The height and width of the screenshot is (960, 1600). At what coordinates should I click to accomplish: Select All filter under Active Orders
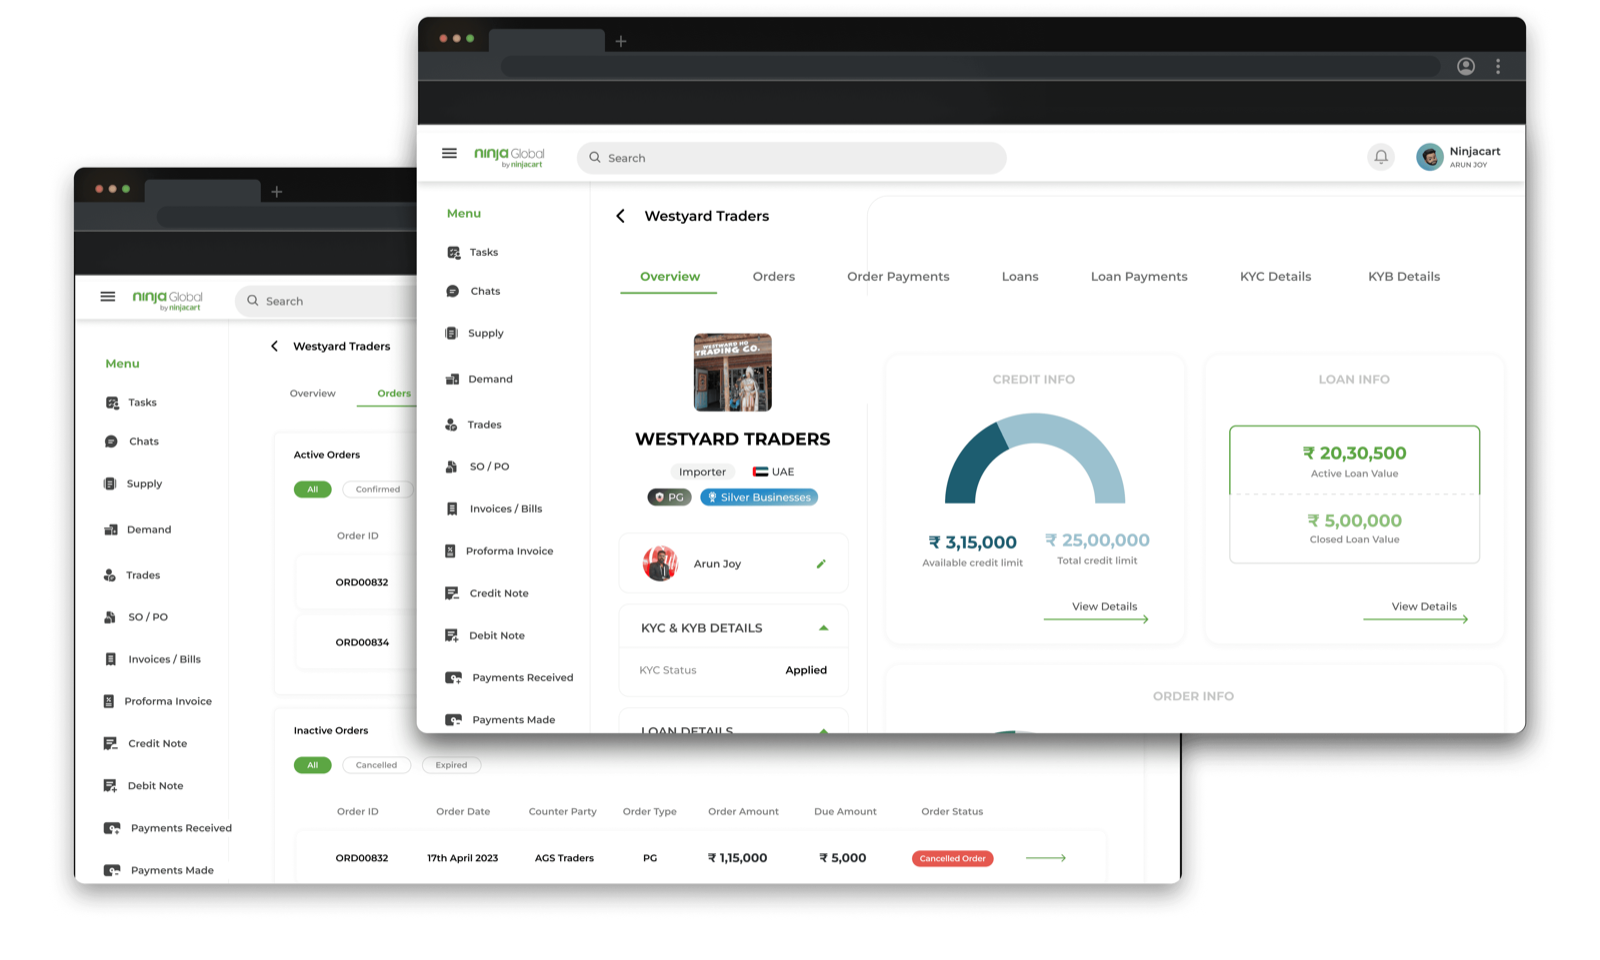[x=312, y=489]
